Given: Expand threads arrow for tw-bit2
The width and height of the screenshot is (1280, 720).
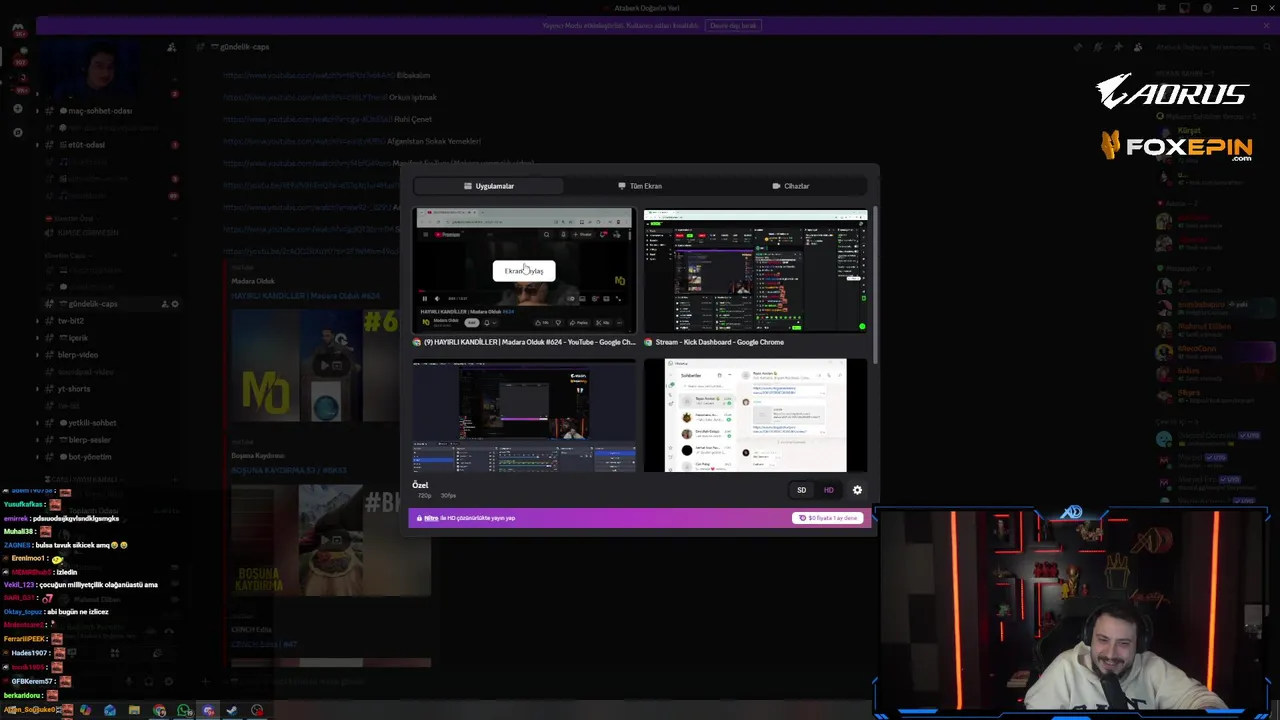Looking at the screenshot, I should coord(37,321).
